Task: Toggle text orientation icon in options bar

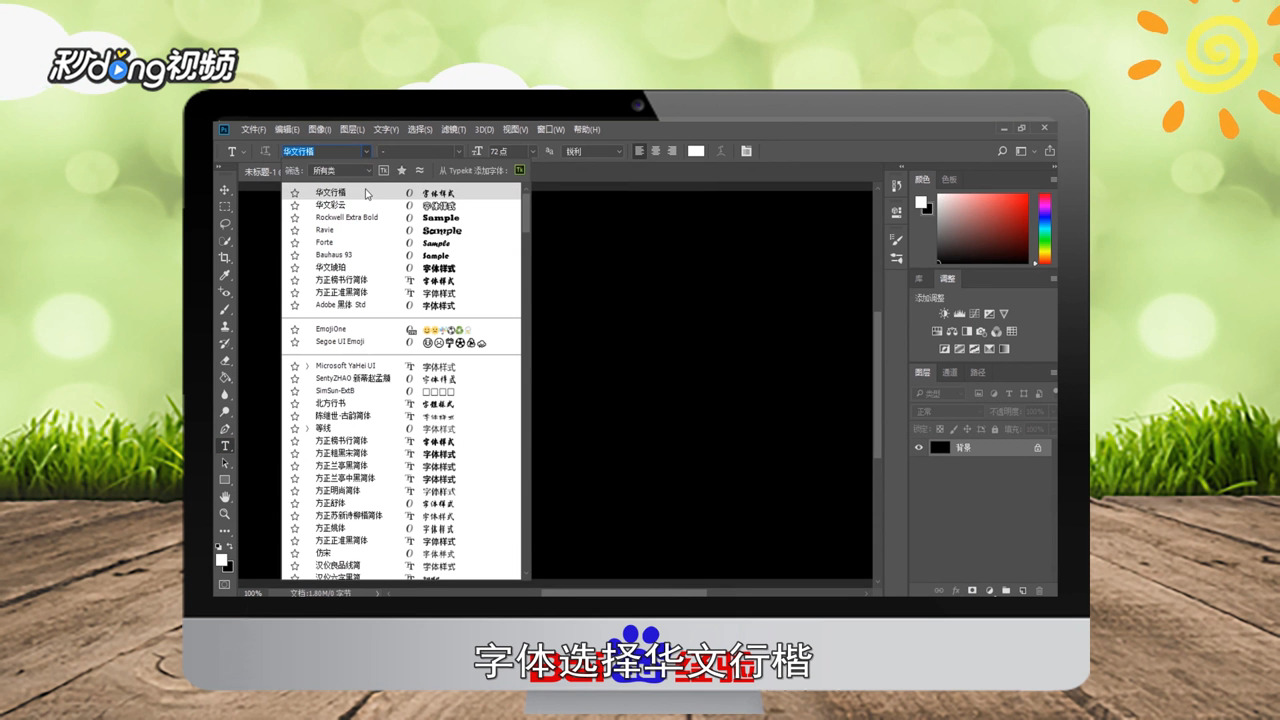Action: click(x=265, y=151)
